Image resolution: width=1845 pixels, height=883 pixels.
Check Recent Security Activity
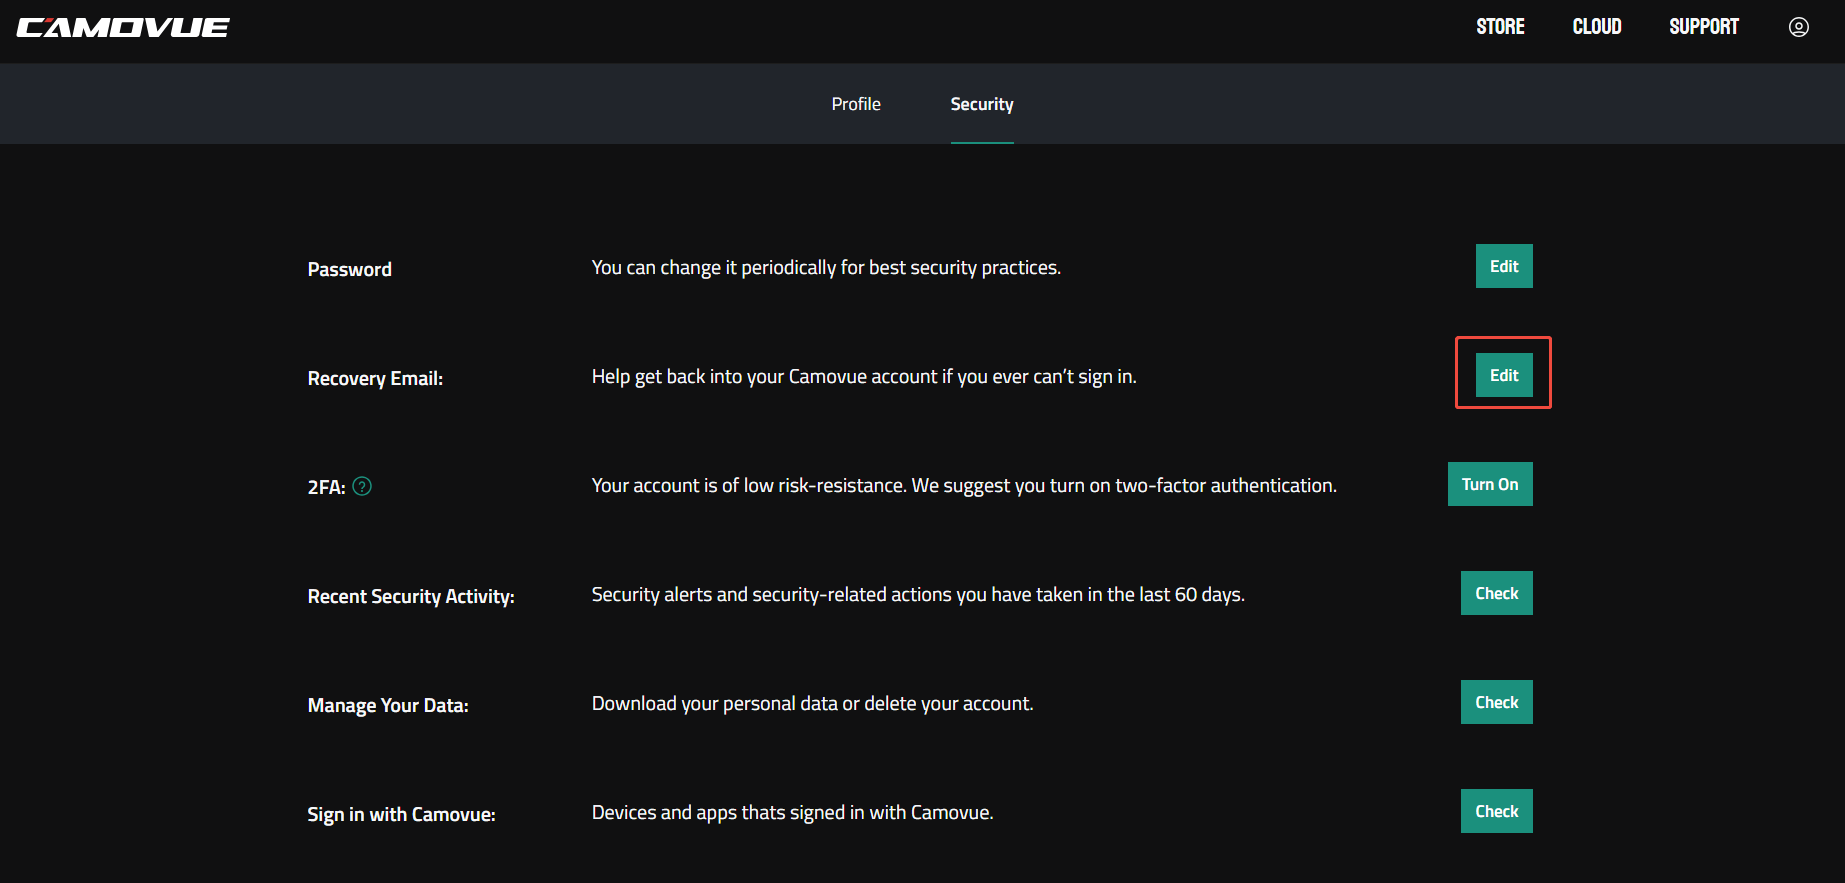coord(1497,593)
